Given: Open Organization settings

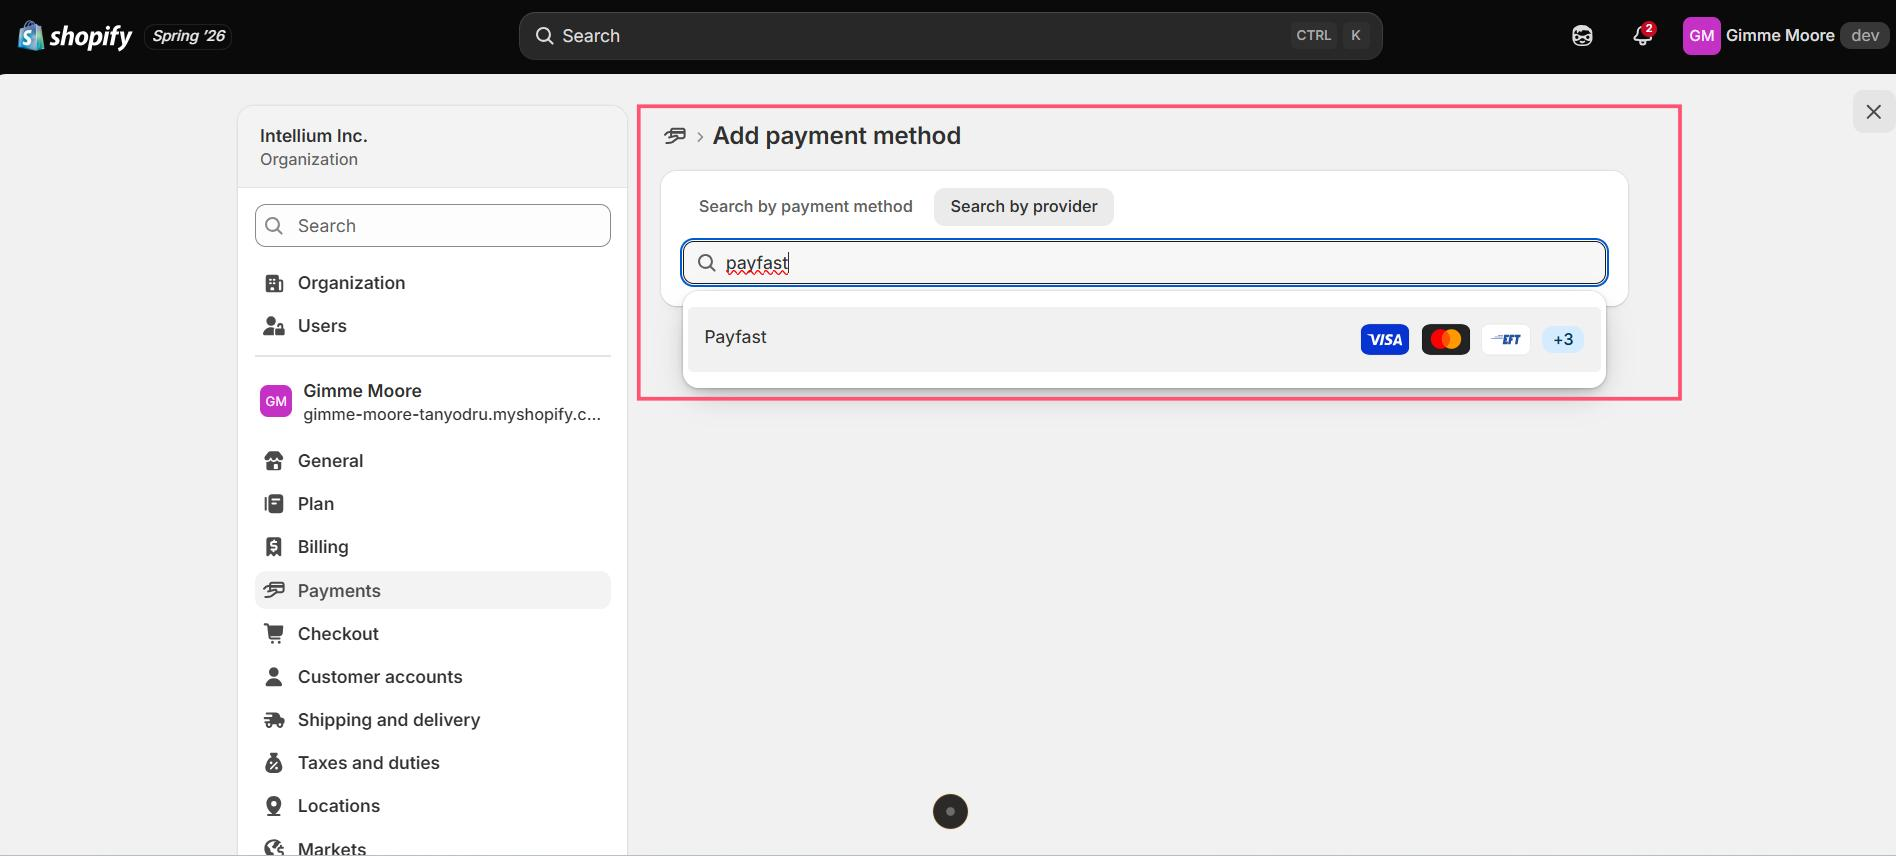Looking at the screenshot, I should tap(432, 283).
